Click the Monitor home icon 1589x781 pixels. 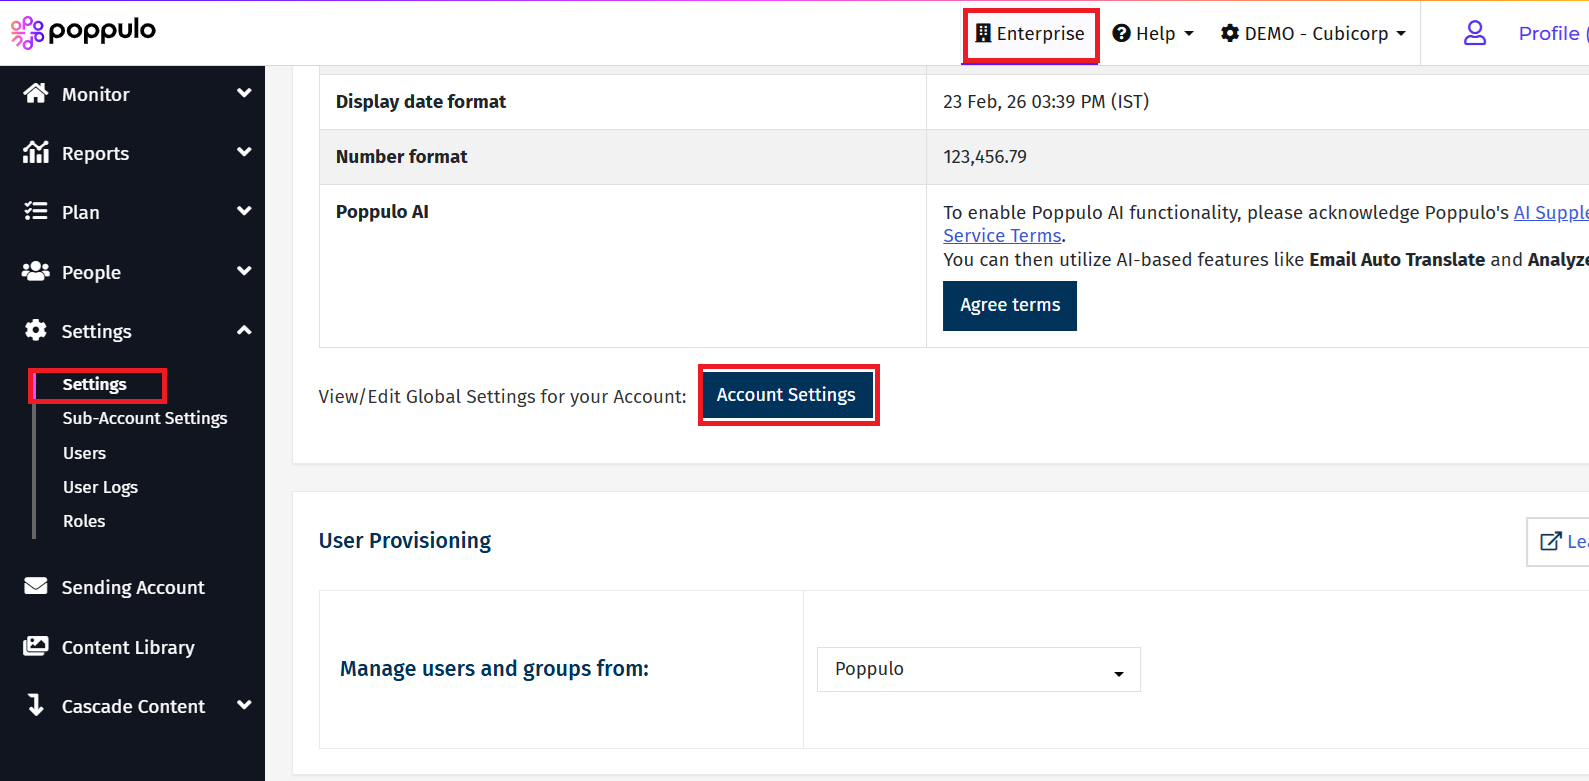pos(36,93)
